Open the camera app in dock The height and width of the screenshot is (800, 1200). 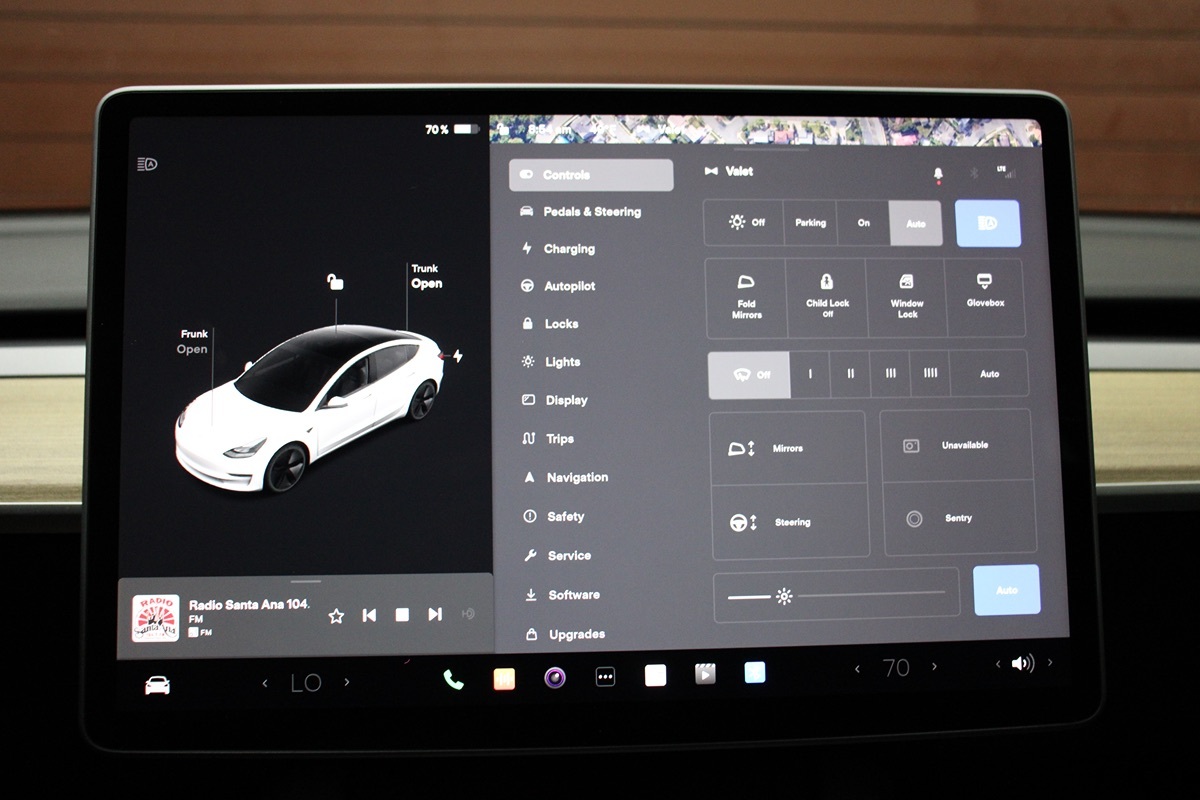point(555,678)
